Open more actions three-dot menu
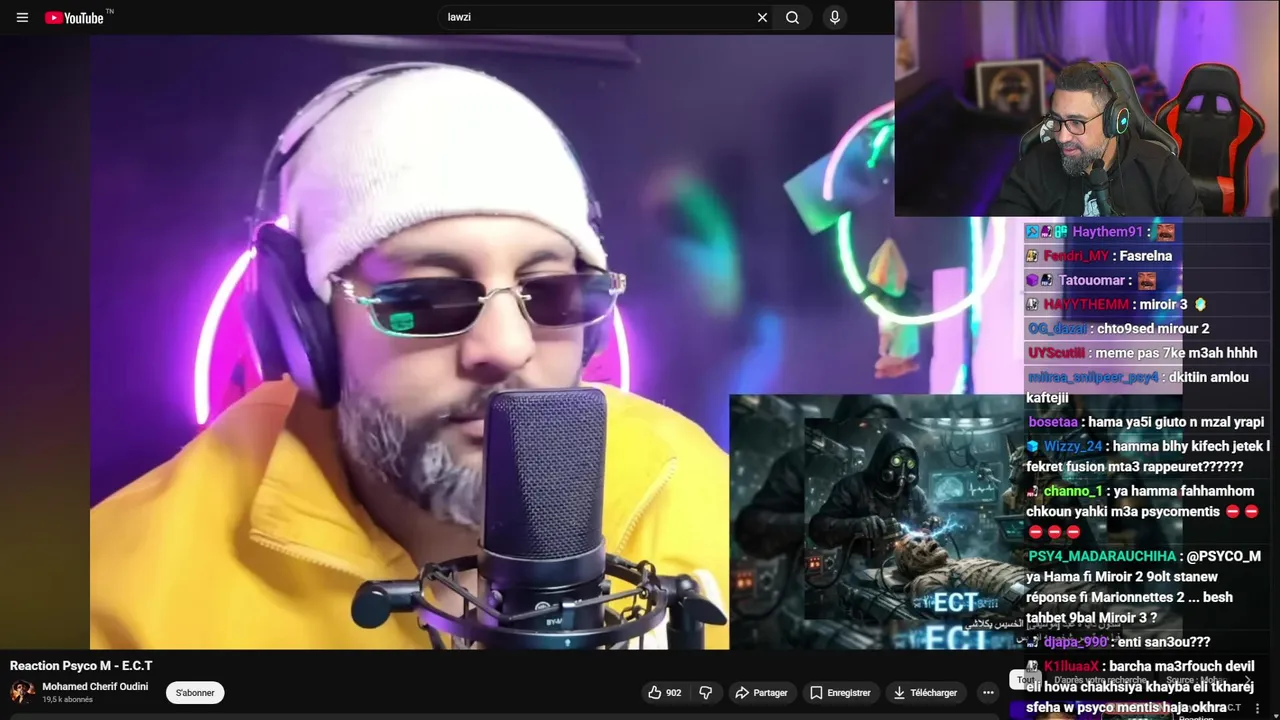This screenshot has height=720, width=1280. 988,692
